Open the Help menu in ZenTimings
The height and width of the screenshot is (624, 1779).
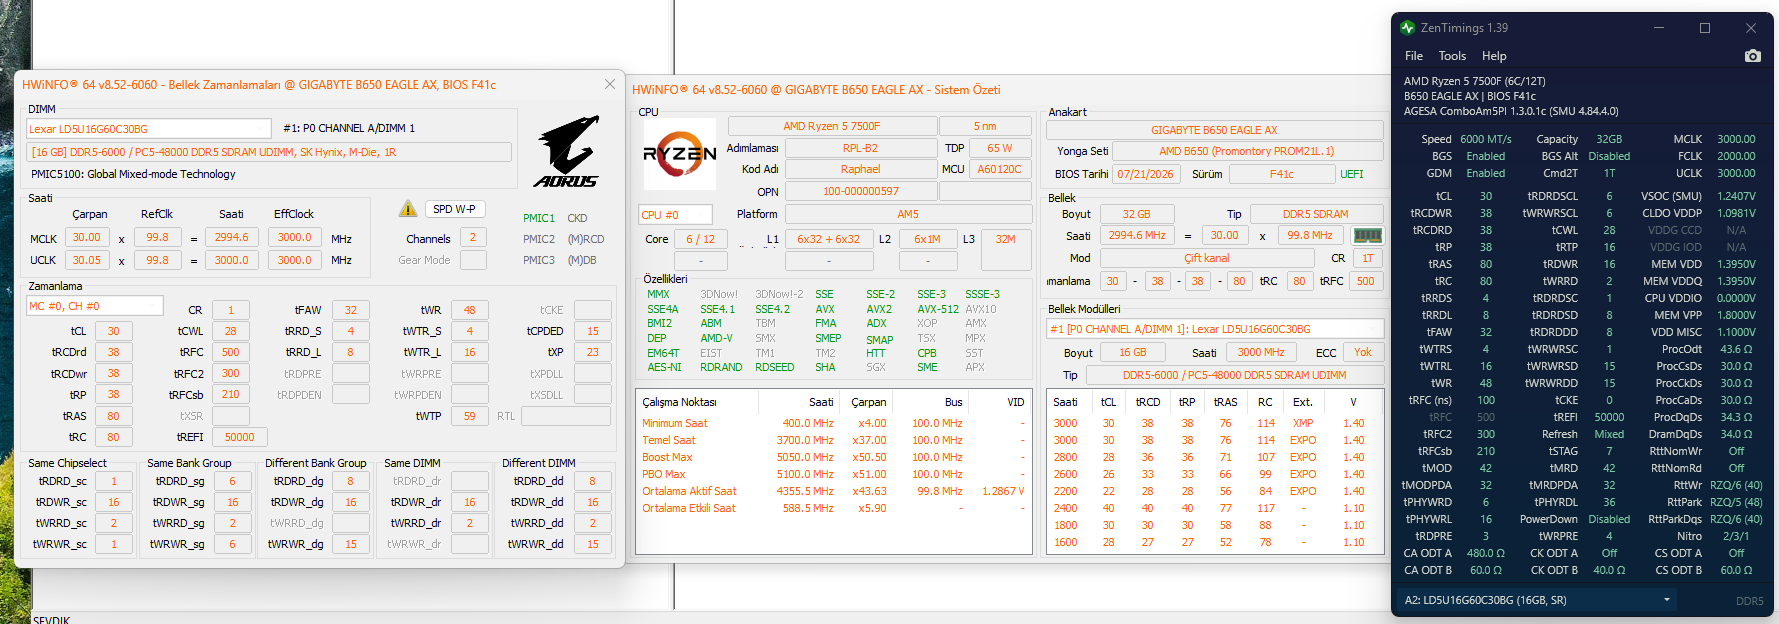click(x=1494, y=56)
